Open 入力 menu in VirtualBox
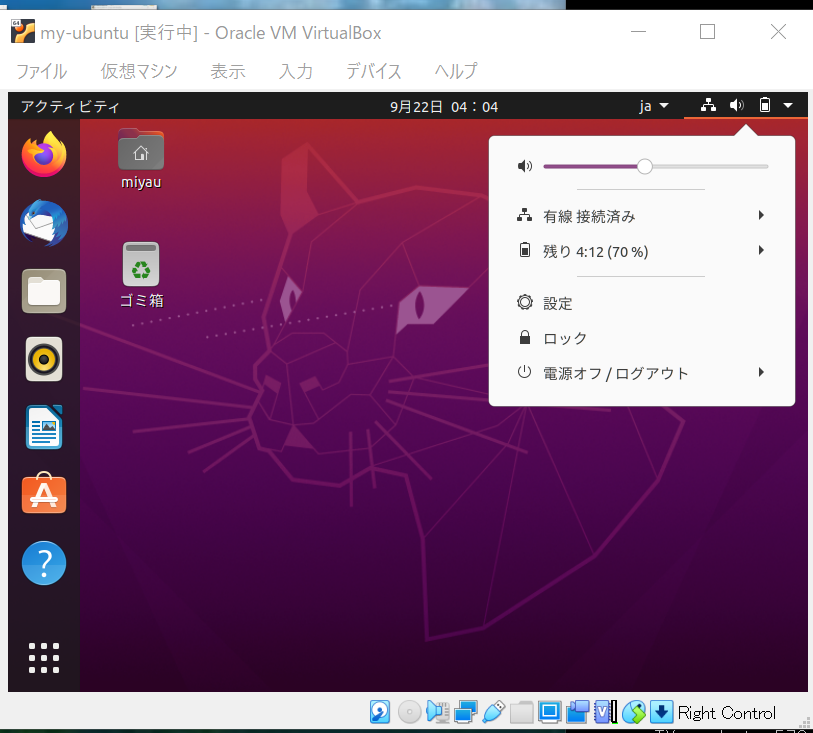The image size is (813, 733). pyautogui.click(x=296, y=71)
